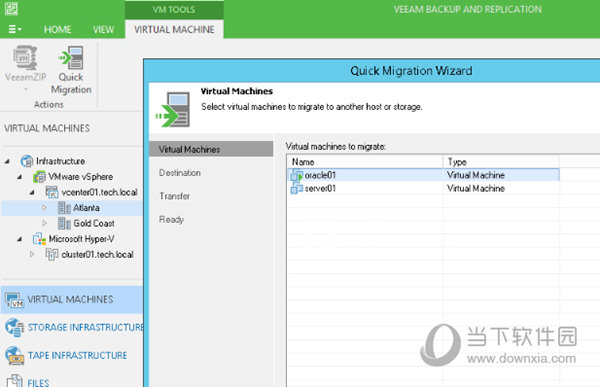
Task: Click the Quick Migration Wizard header icon
Action: [173, 109]
